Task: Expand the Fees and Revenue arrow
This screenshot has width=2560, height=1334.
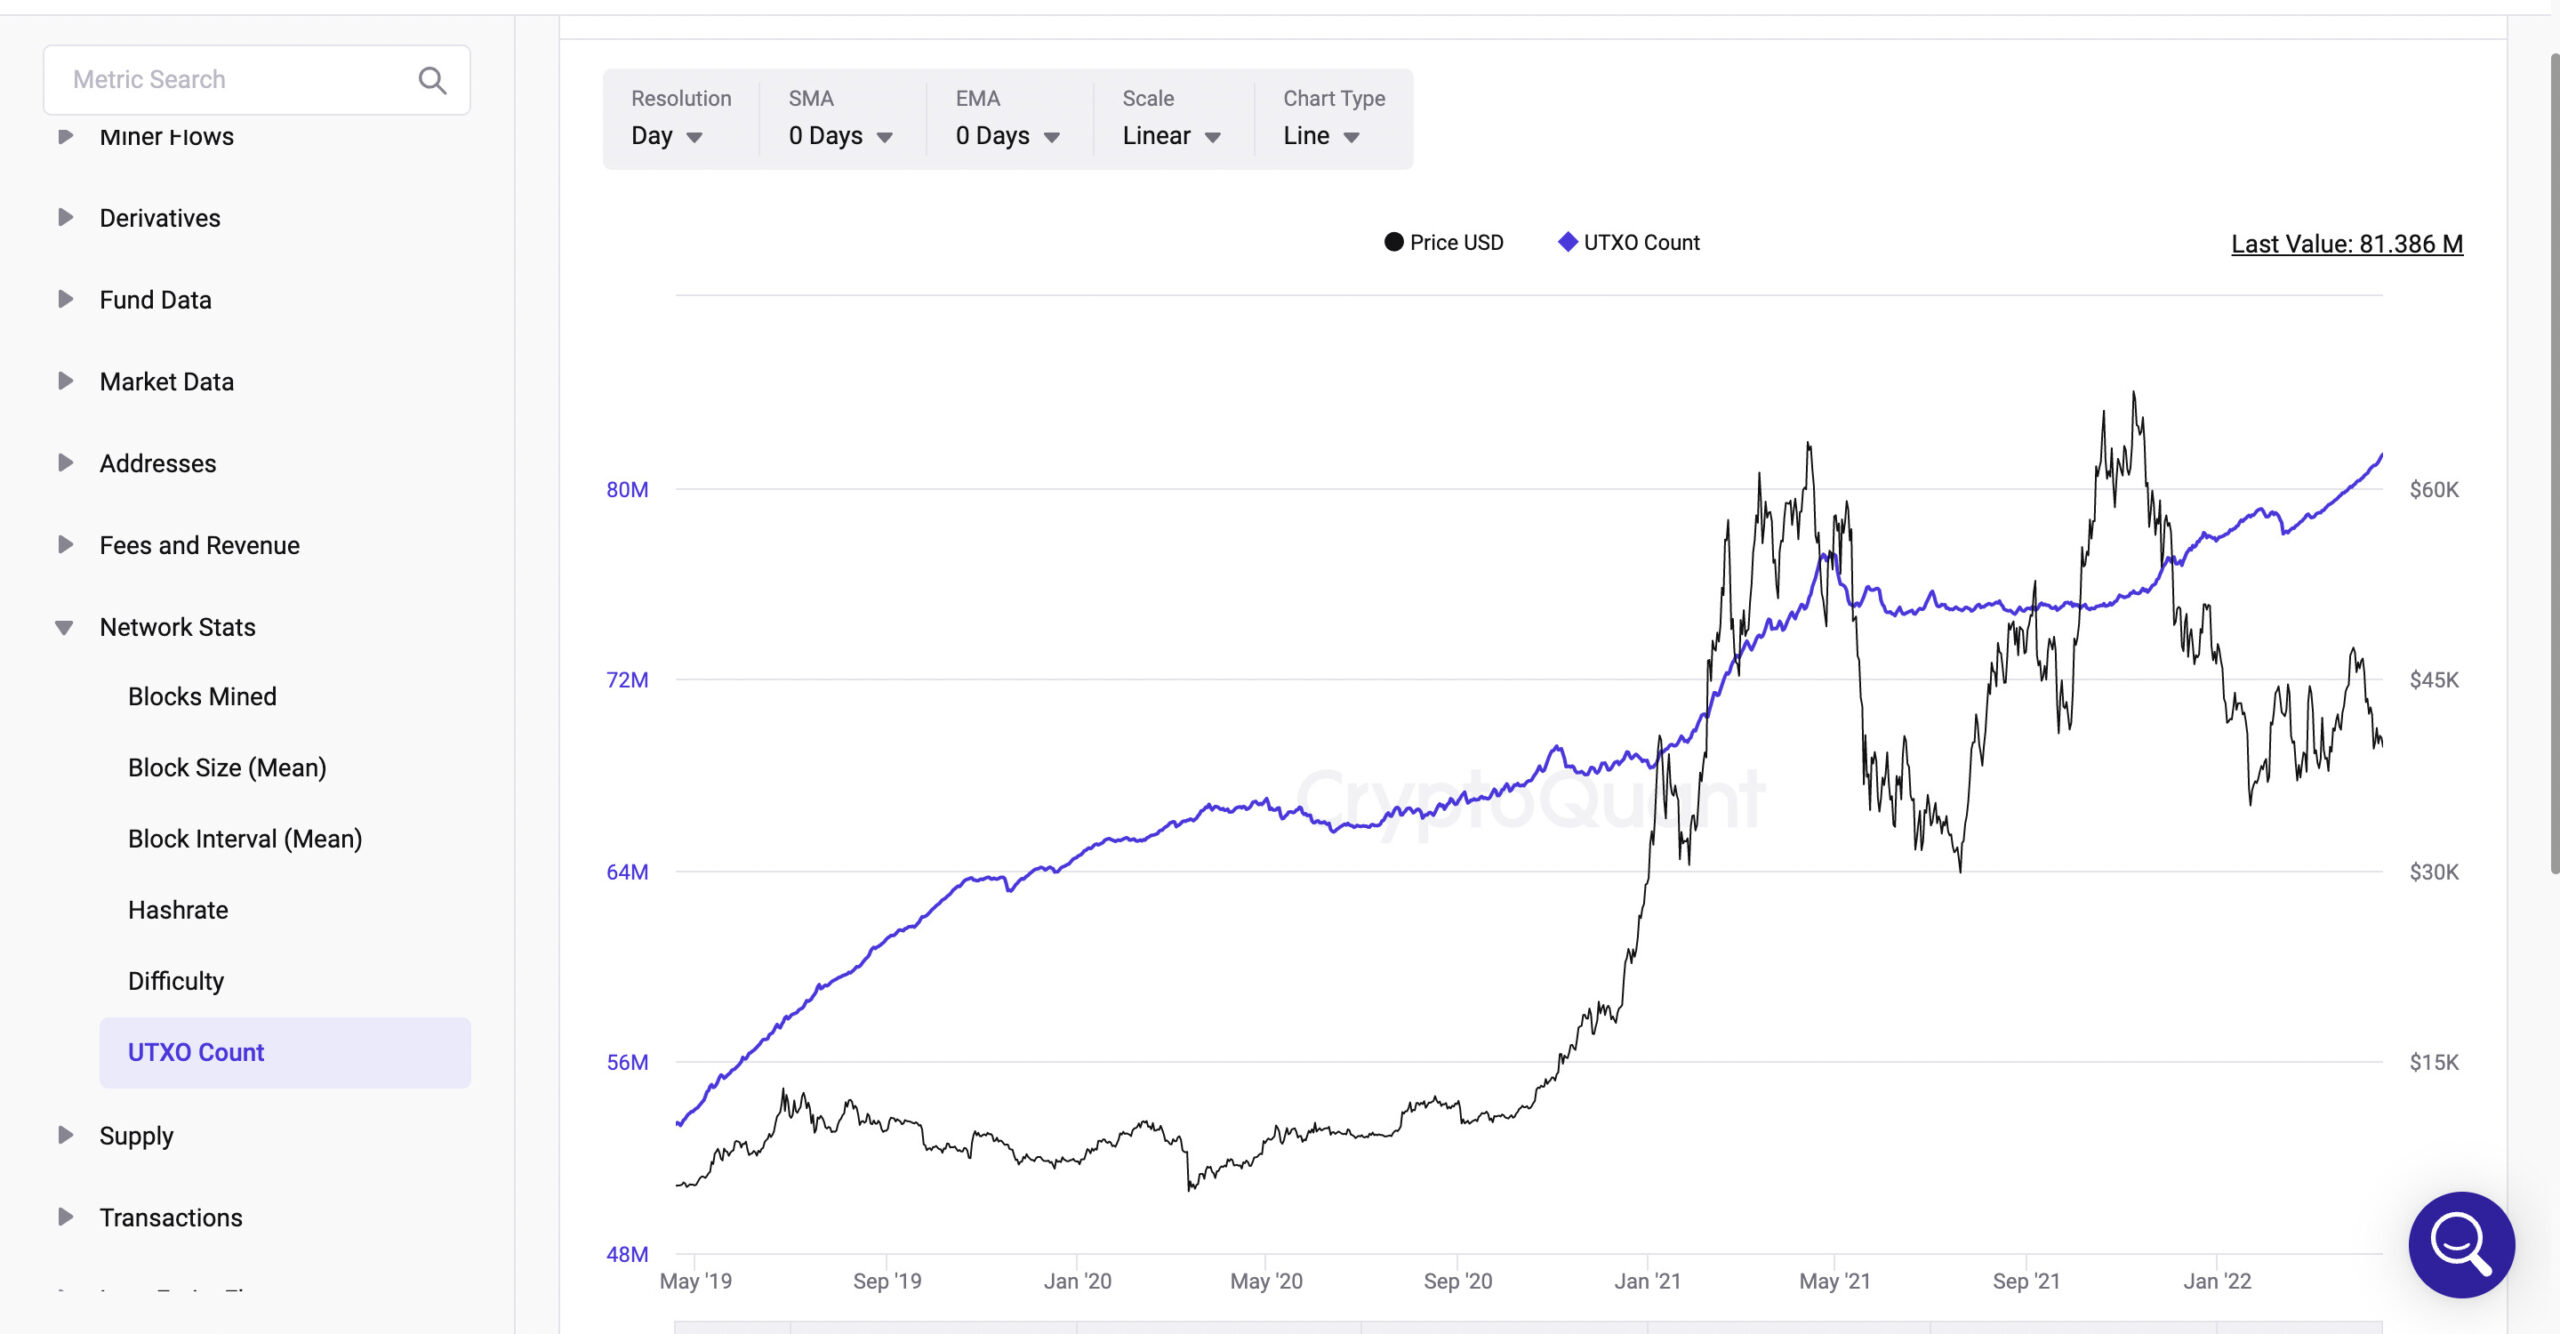Action: tap(65, 545)
